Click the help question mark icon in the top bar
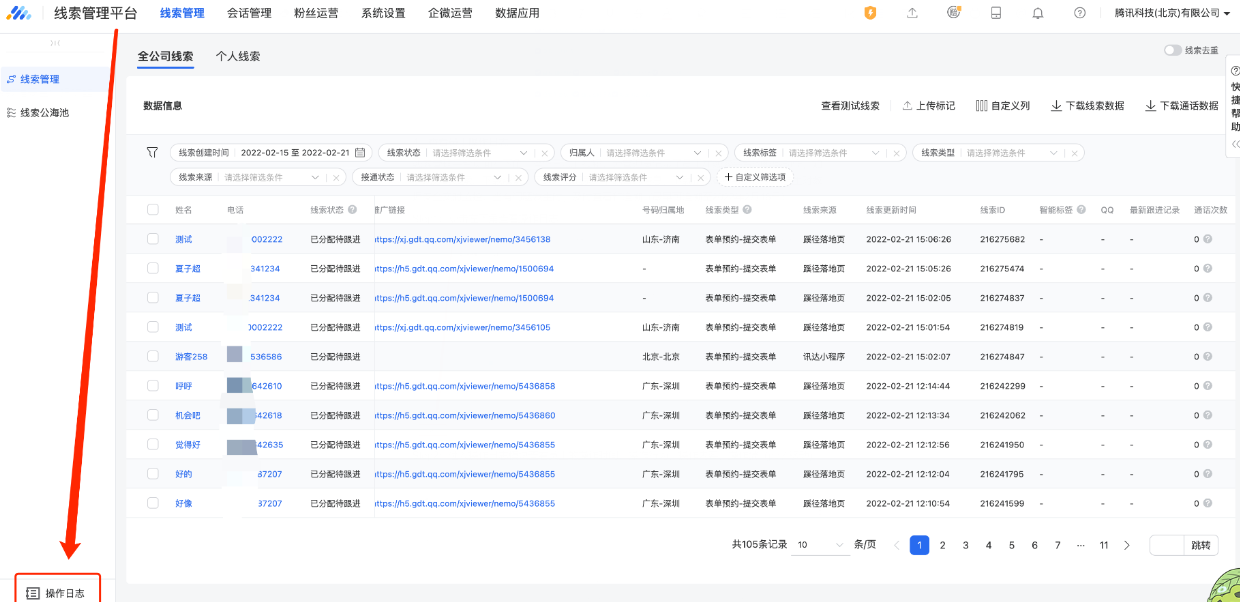 point(1079,13)
